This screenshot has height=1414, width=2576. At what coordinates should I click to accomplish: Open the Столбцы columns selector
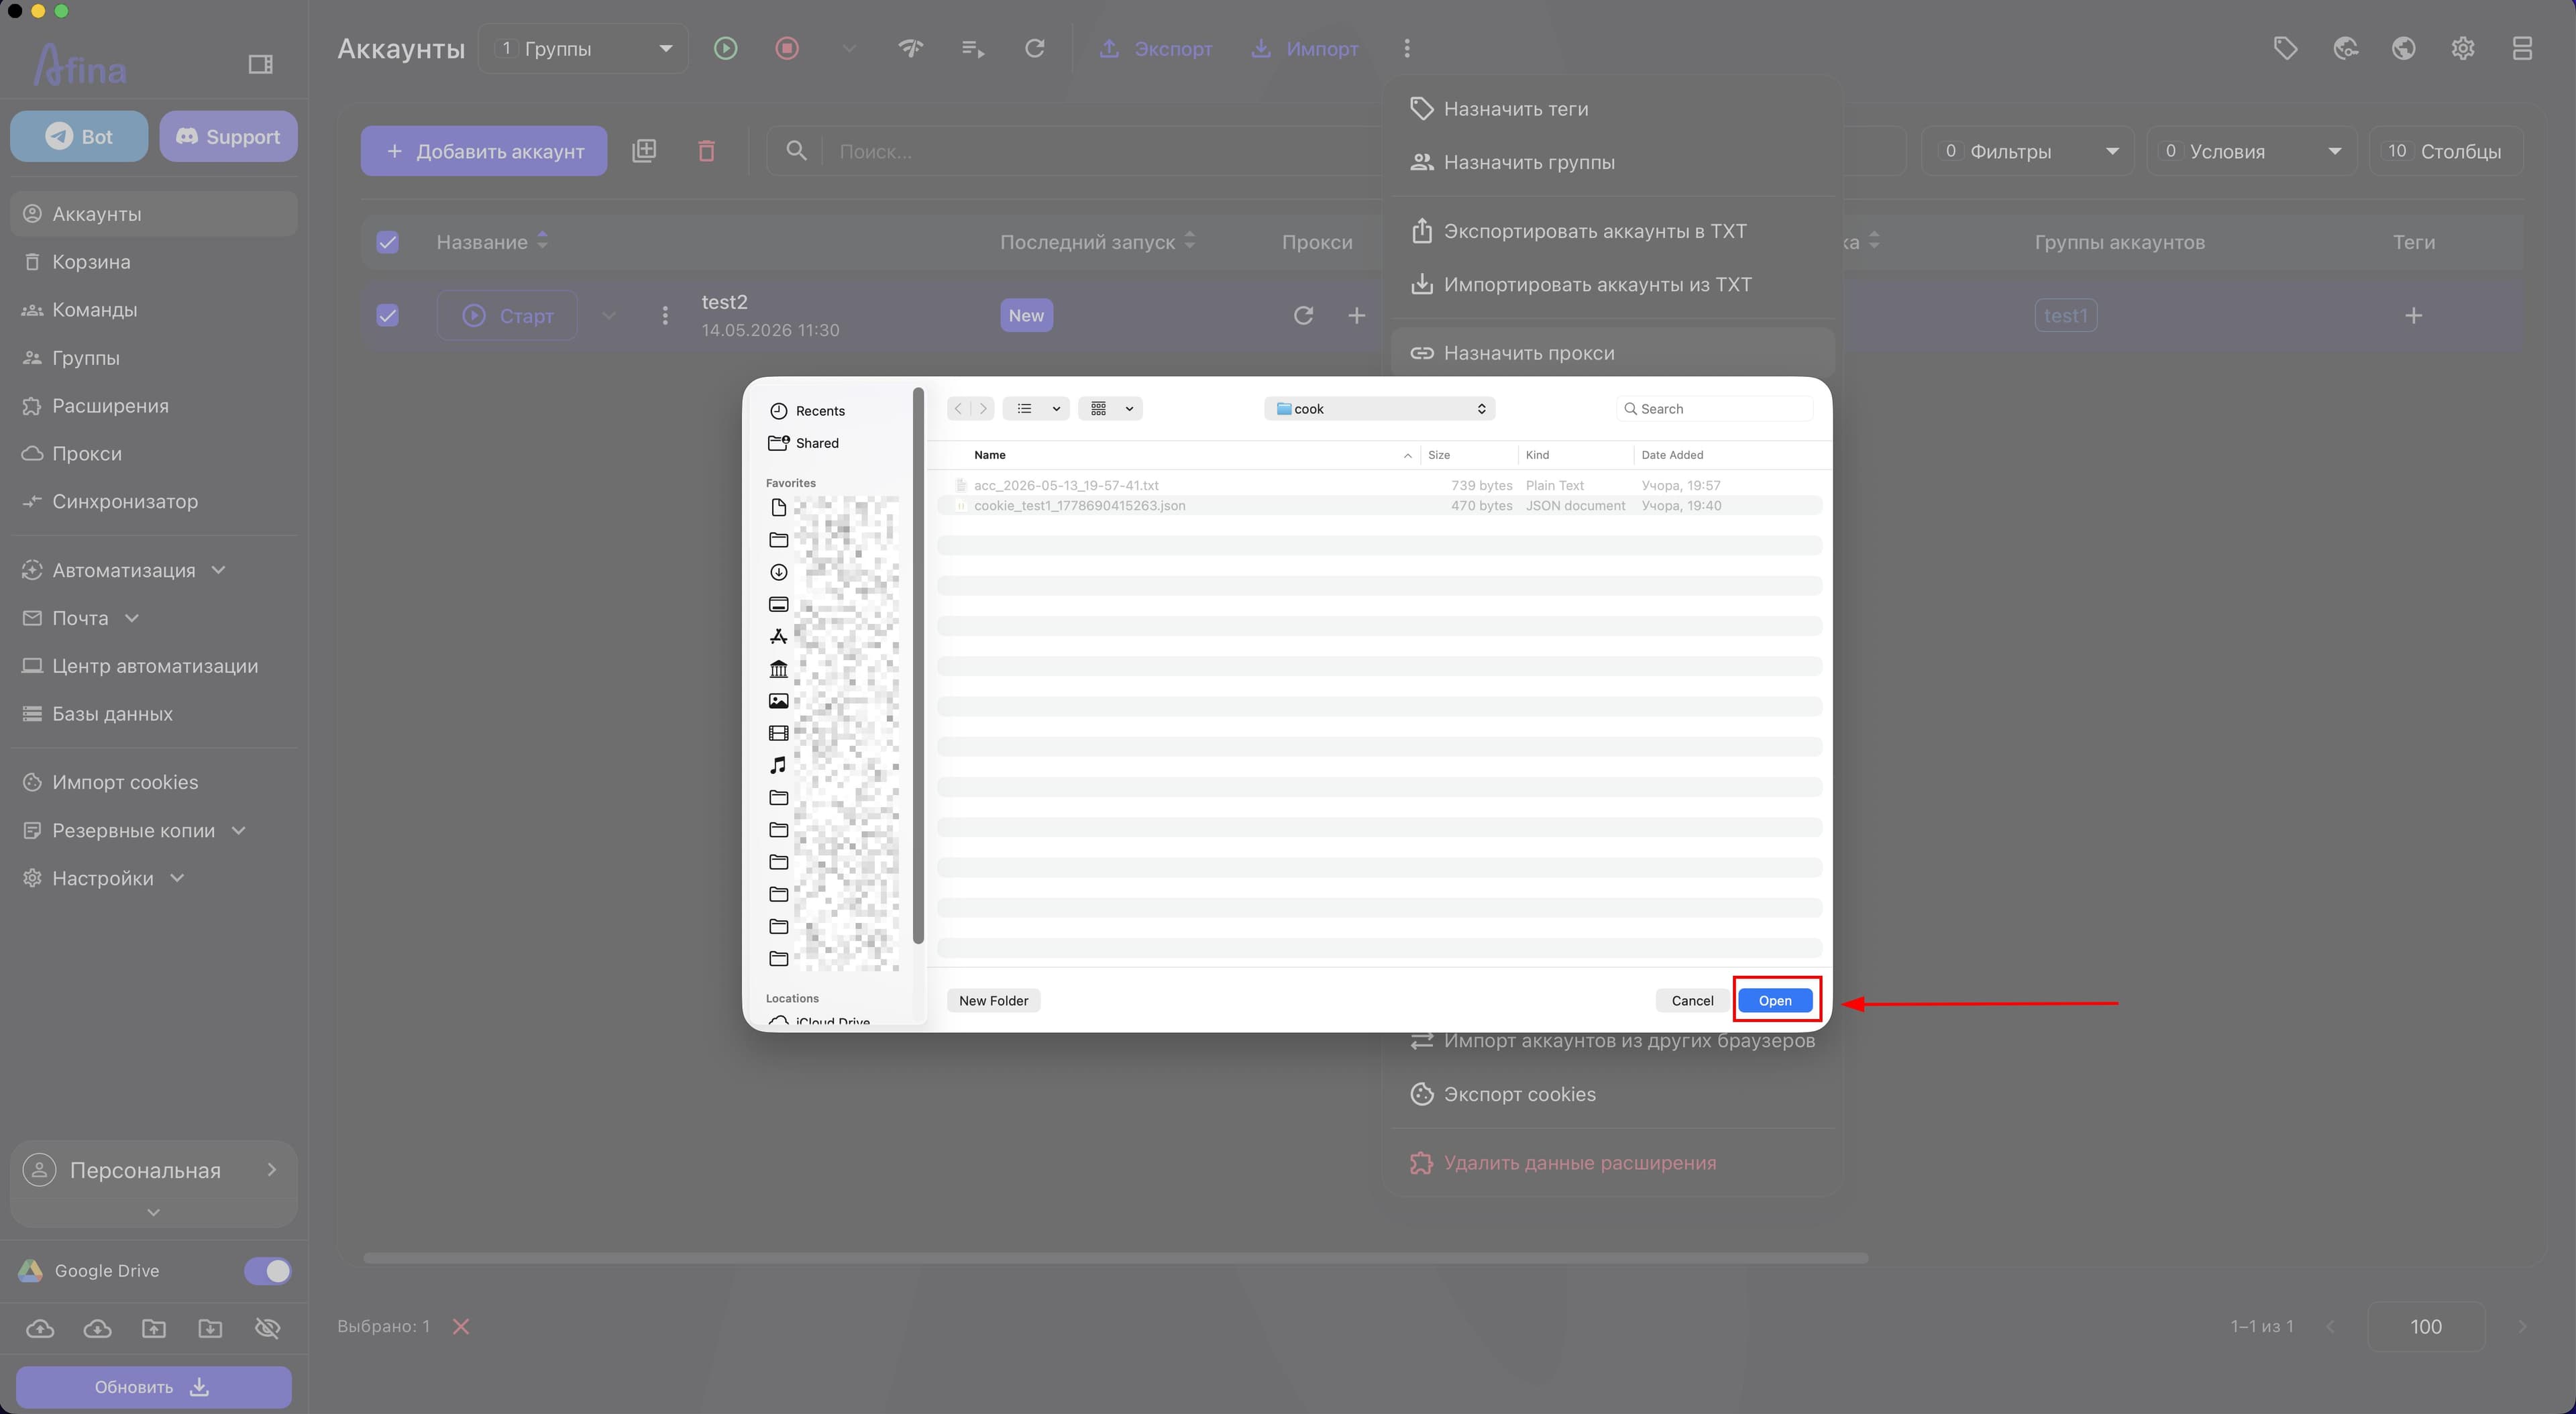point(2445,151)
